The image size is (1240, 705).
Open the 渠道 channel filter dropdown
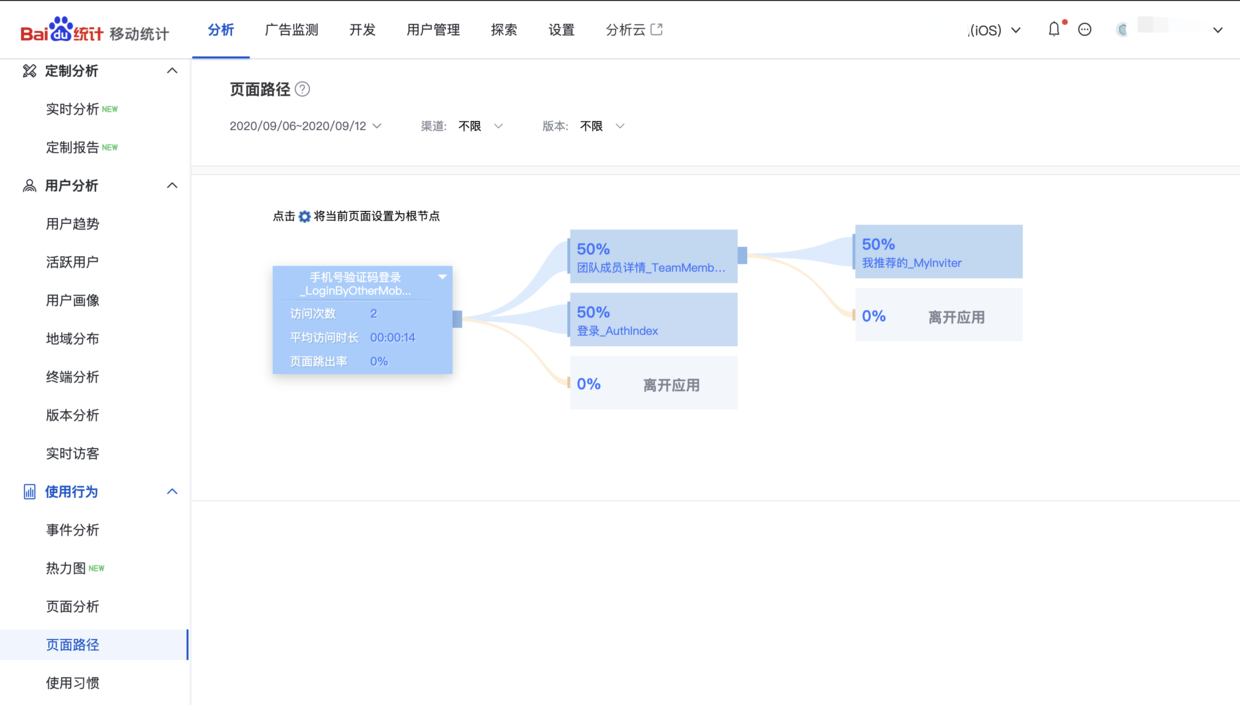480,126
